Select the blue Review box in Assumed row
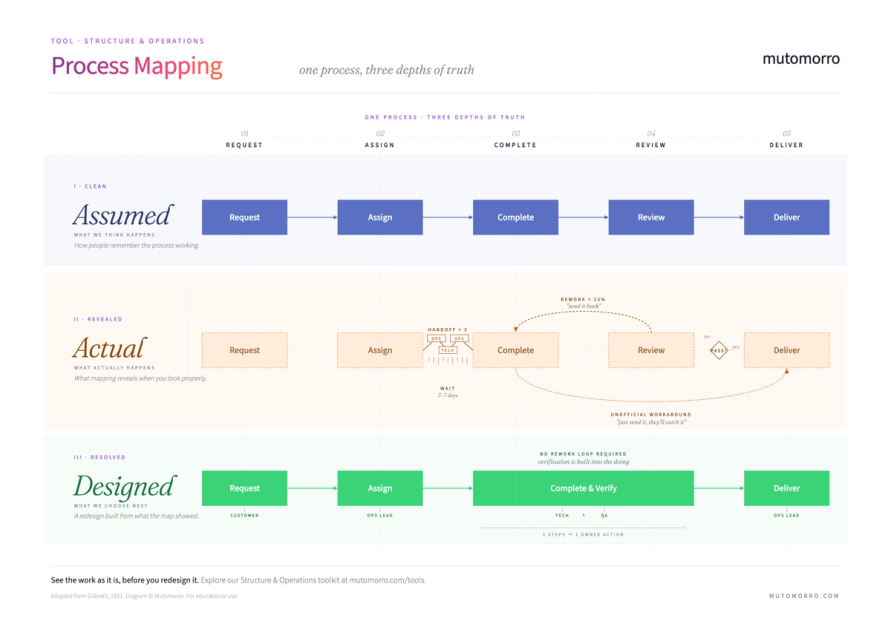This screenshot has width=891, height=630. pos(651,217)
